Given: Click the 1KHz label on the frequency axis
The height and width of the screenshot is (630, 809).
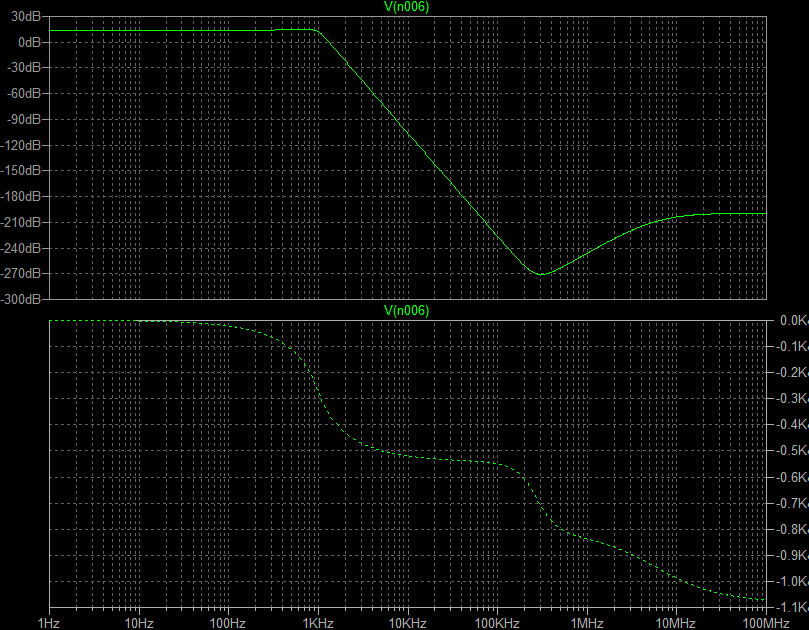Looking at the screenshot, I should (319, 622).
